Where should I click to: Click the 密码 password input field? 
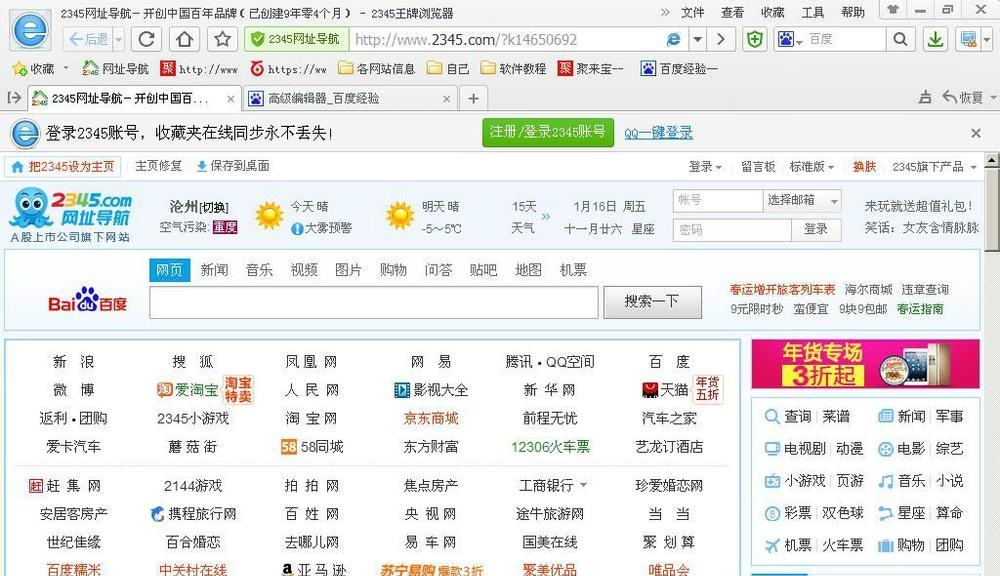[732, 230]
